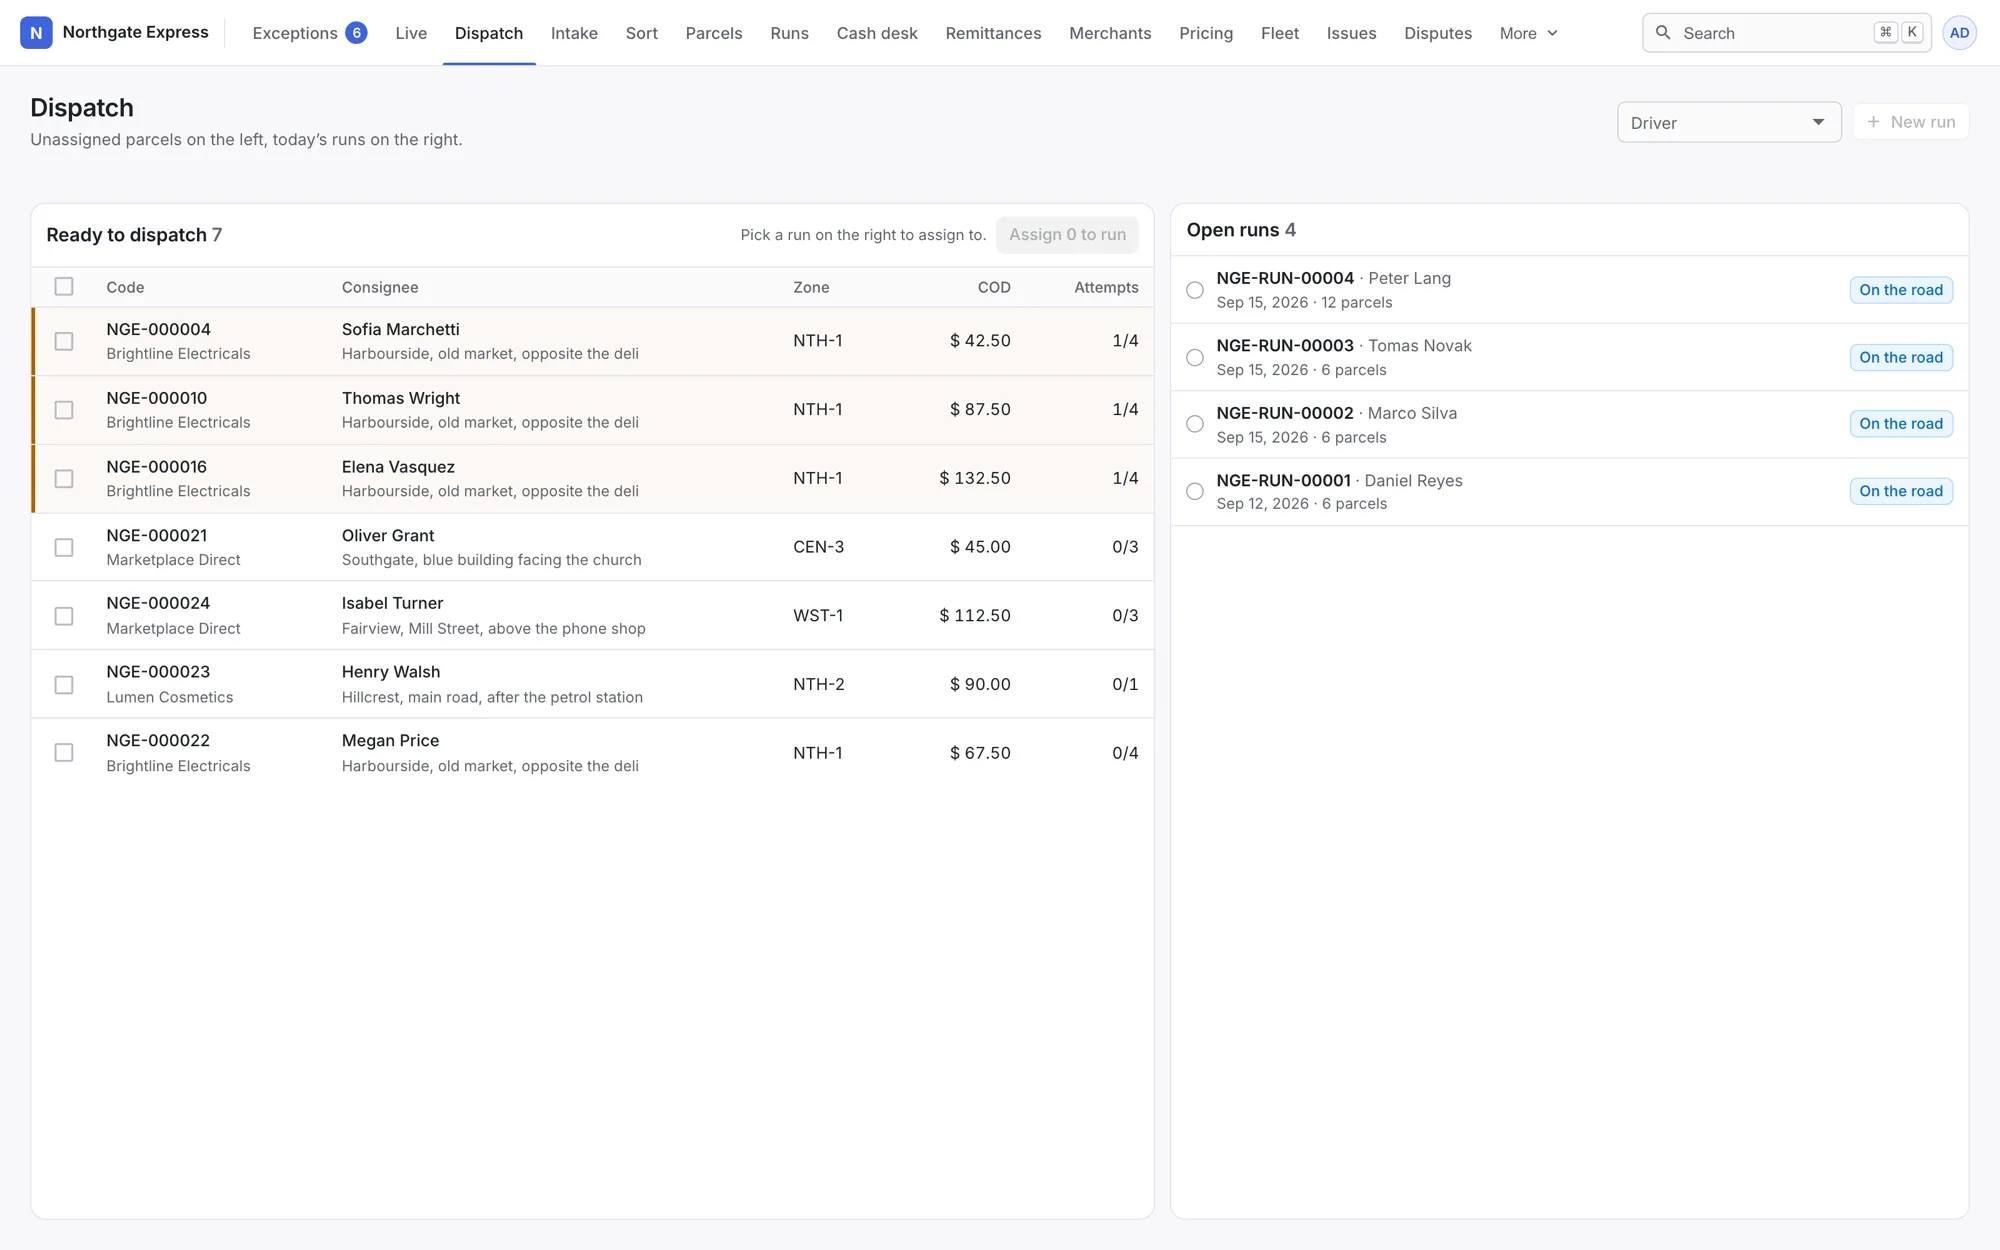Image resolution: width=2000 pixels, height=1250 pixels.
Task: Click the NTH-2 zone cell
Action: (x=818, y=684)
